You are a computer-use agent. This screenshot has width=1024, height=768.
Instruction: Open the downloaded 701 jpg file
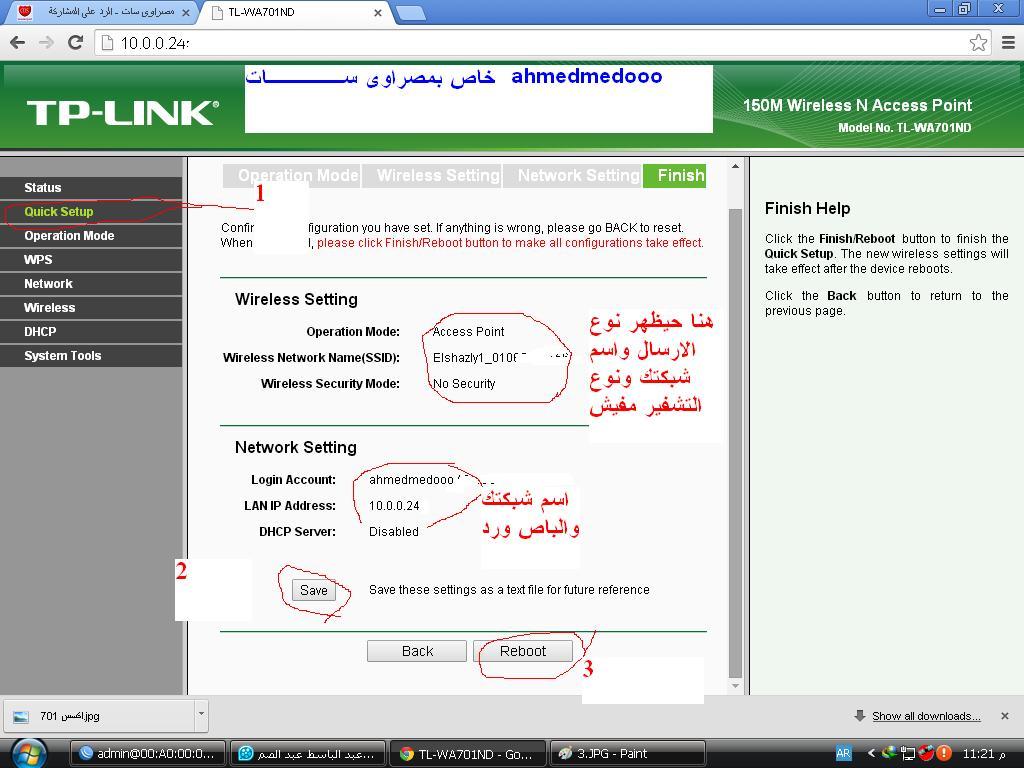98,716
